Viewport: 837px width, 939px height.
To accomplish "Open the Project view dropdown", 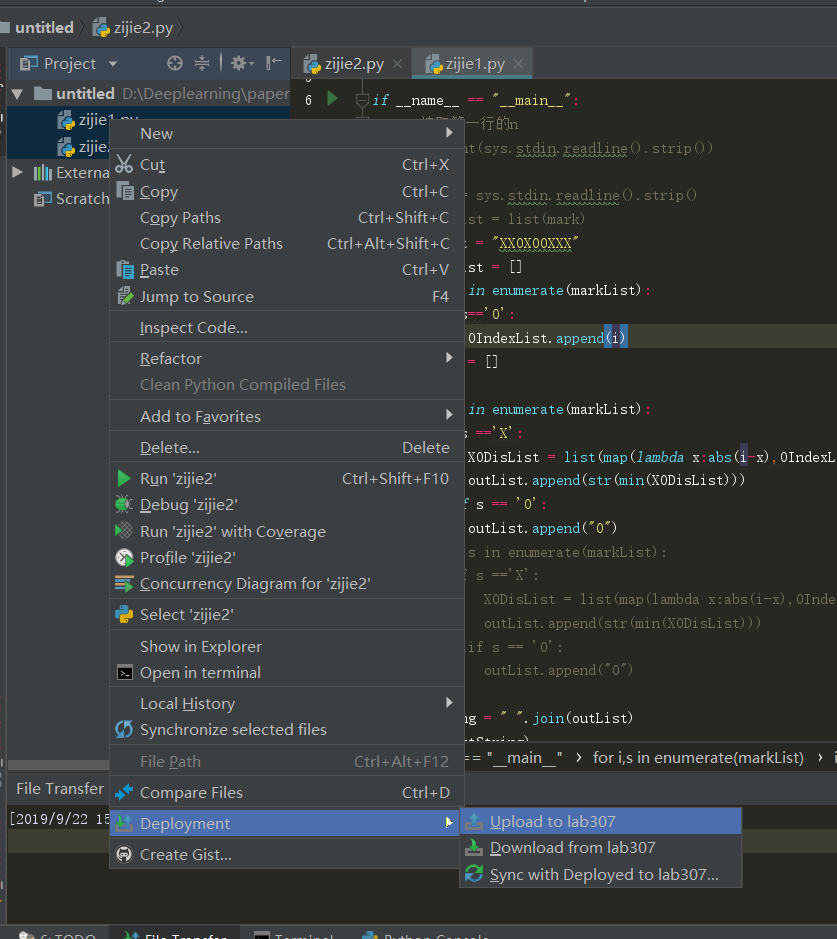I will click(113, 63).
